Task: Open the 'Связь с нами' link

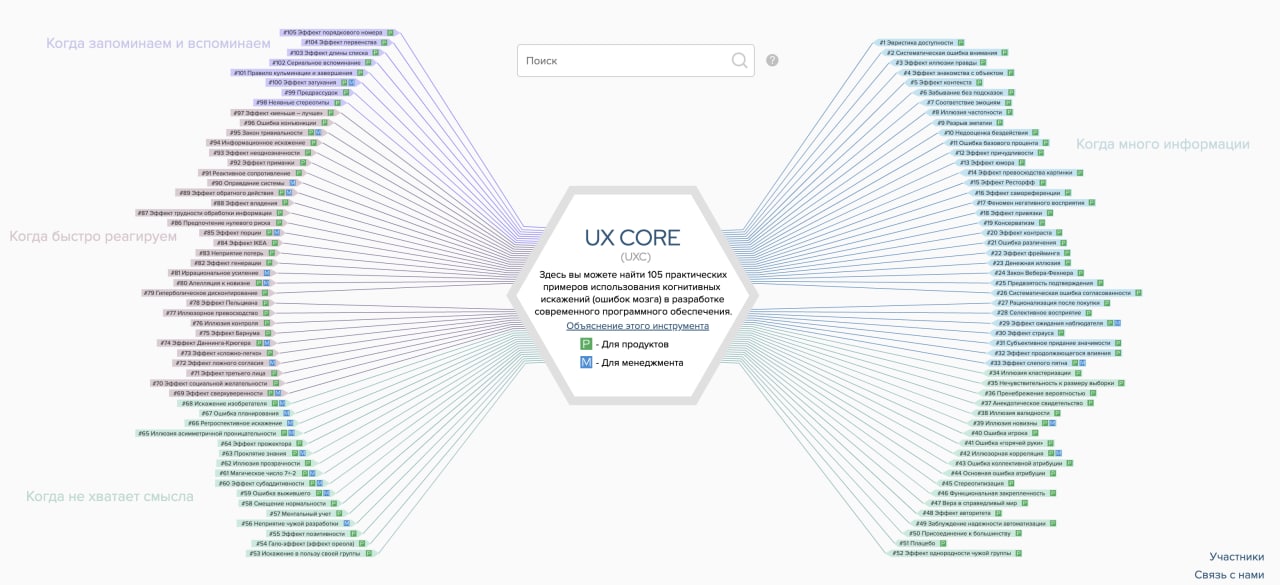Action: point(1228,574)
